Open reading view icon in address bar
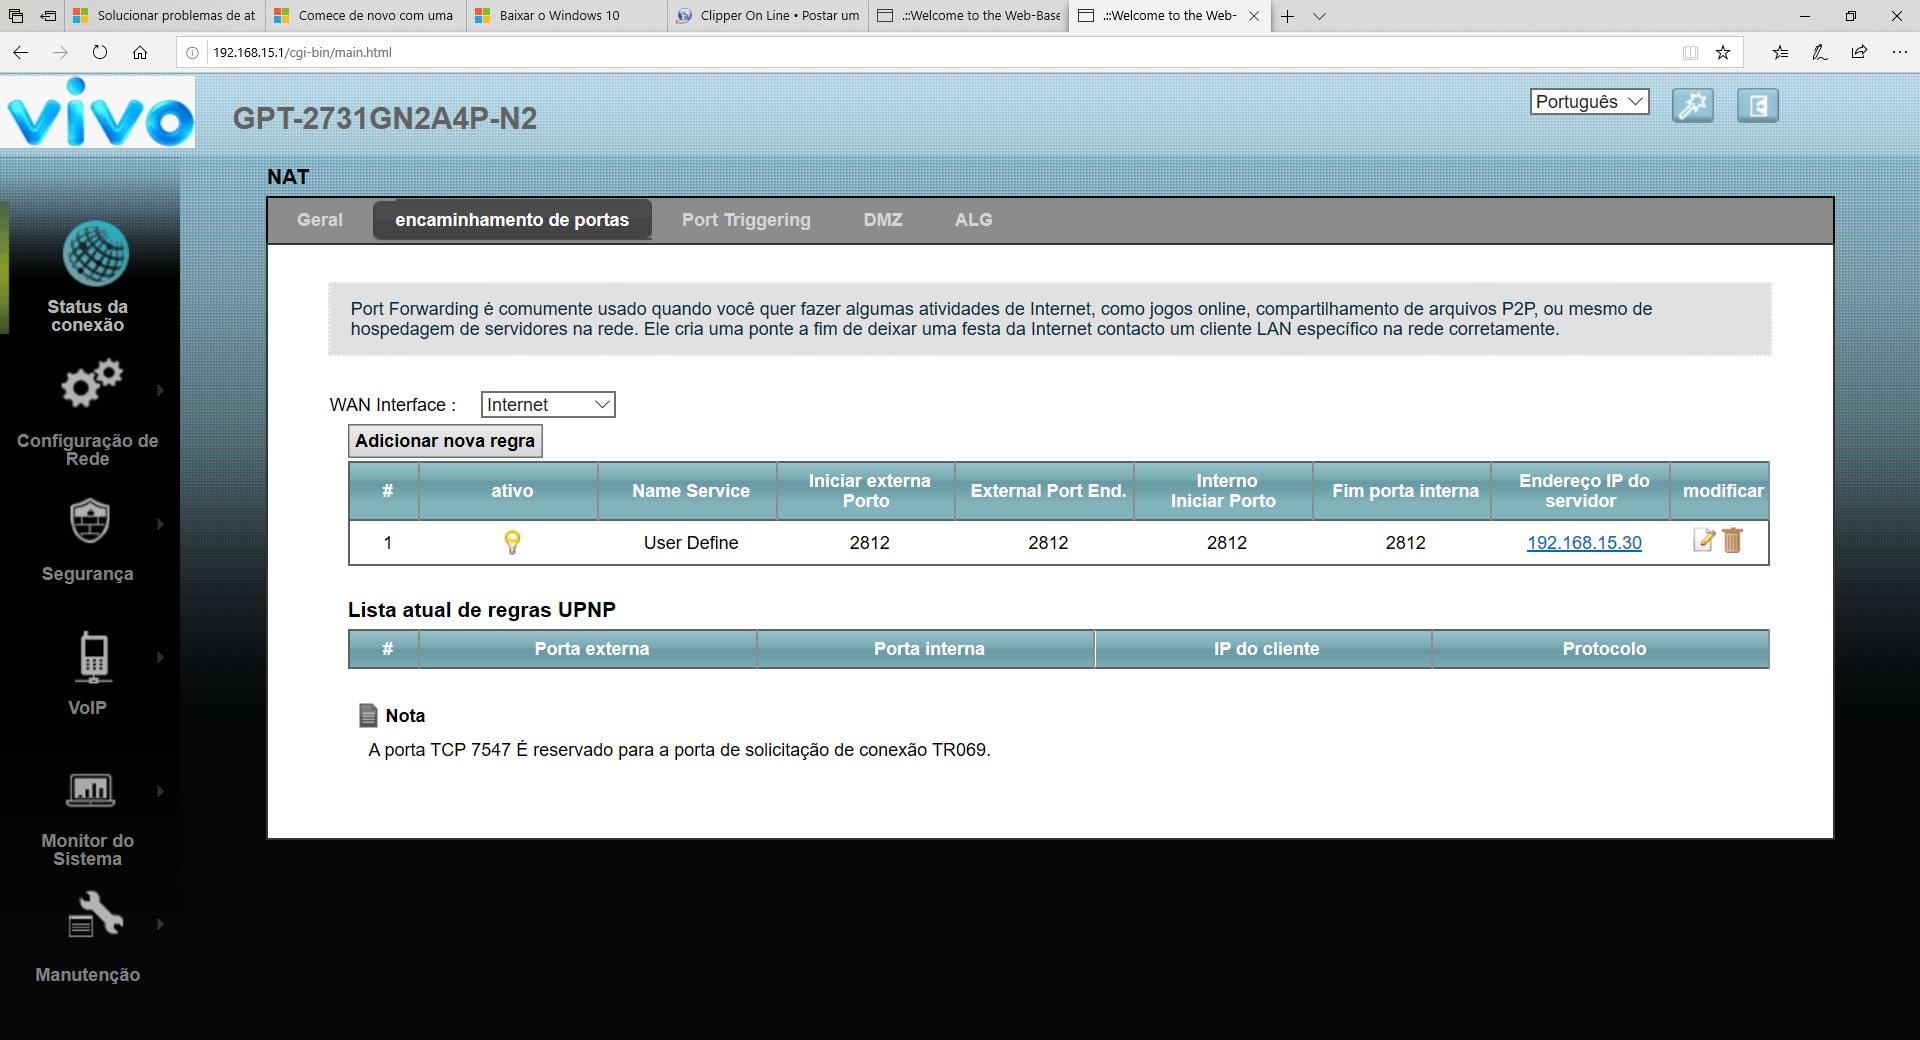 (x=1690, y=53)
